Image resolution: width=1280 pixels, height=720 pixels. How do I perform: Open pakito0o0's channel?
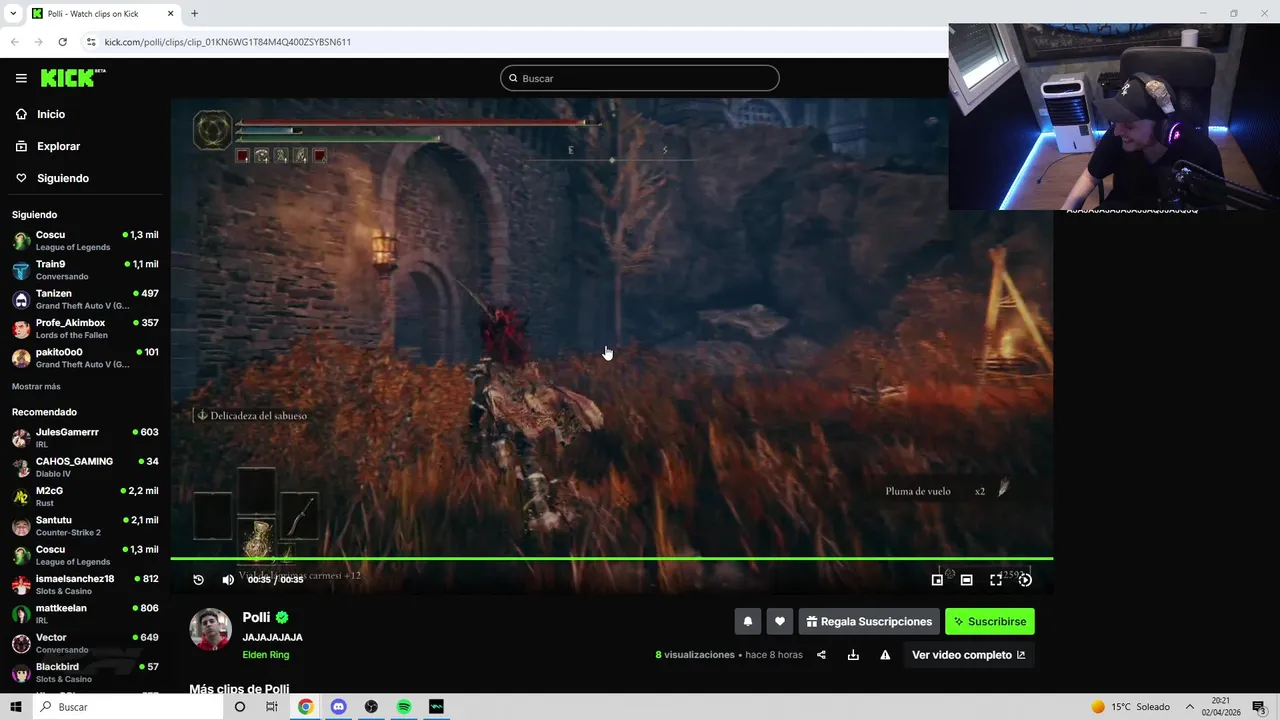tap(85, 358)
